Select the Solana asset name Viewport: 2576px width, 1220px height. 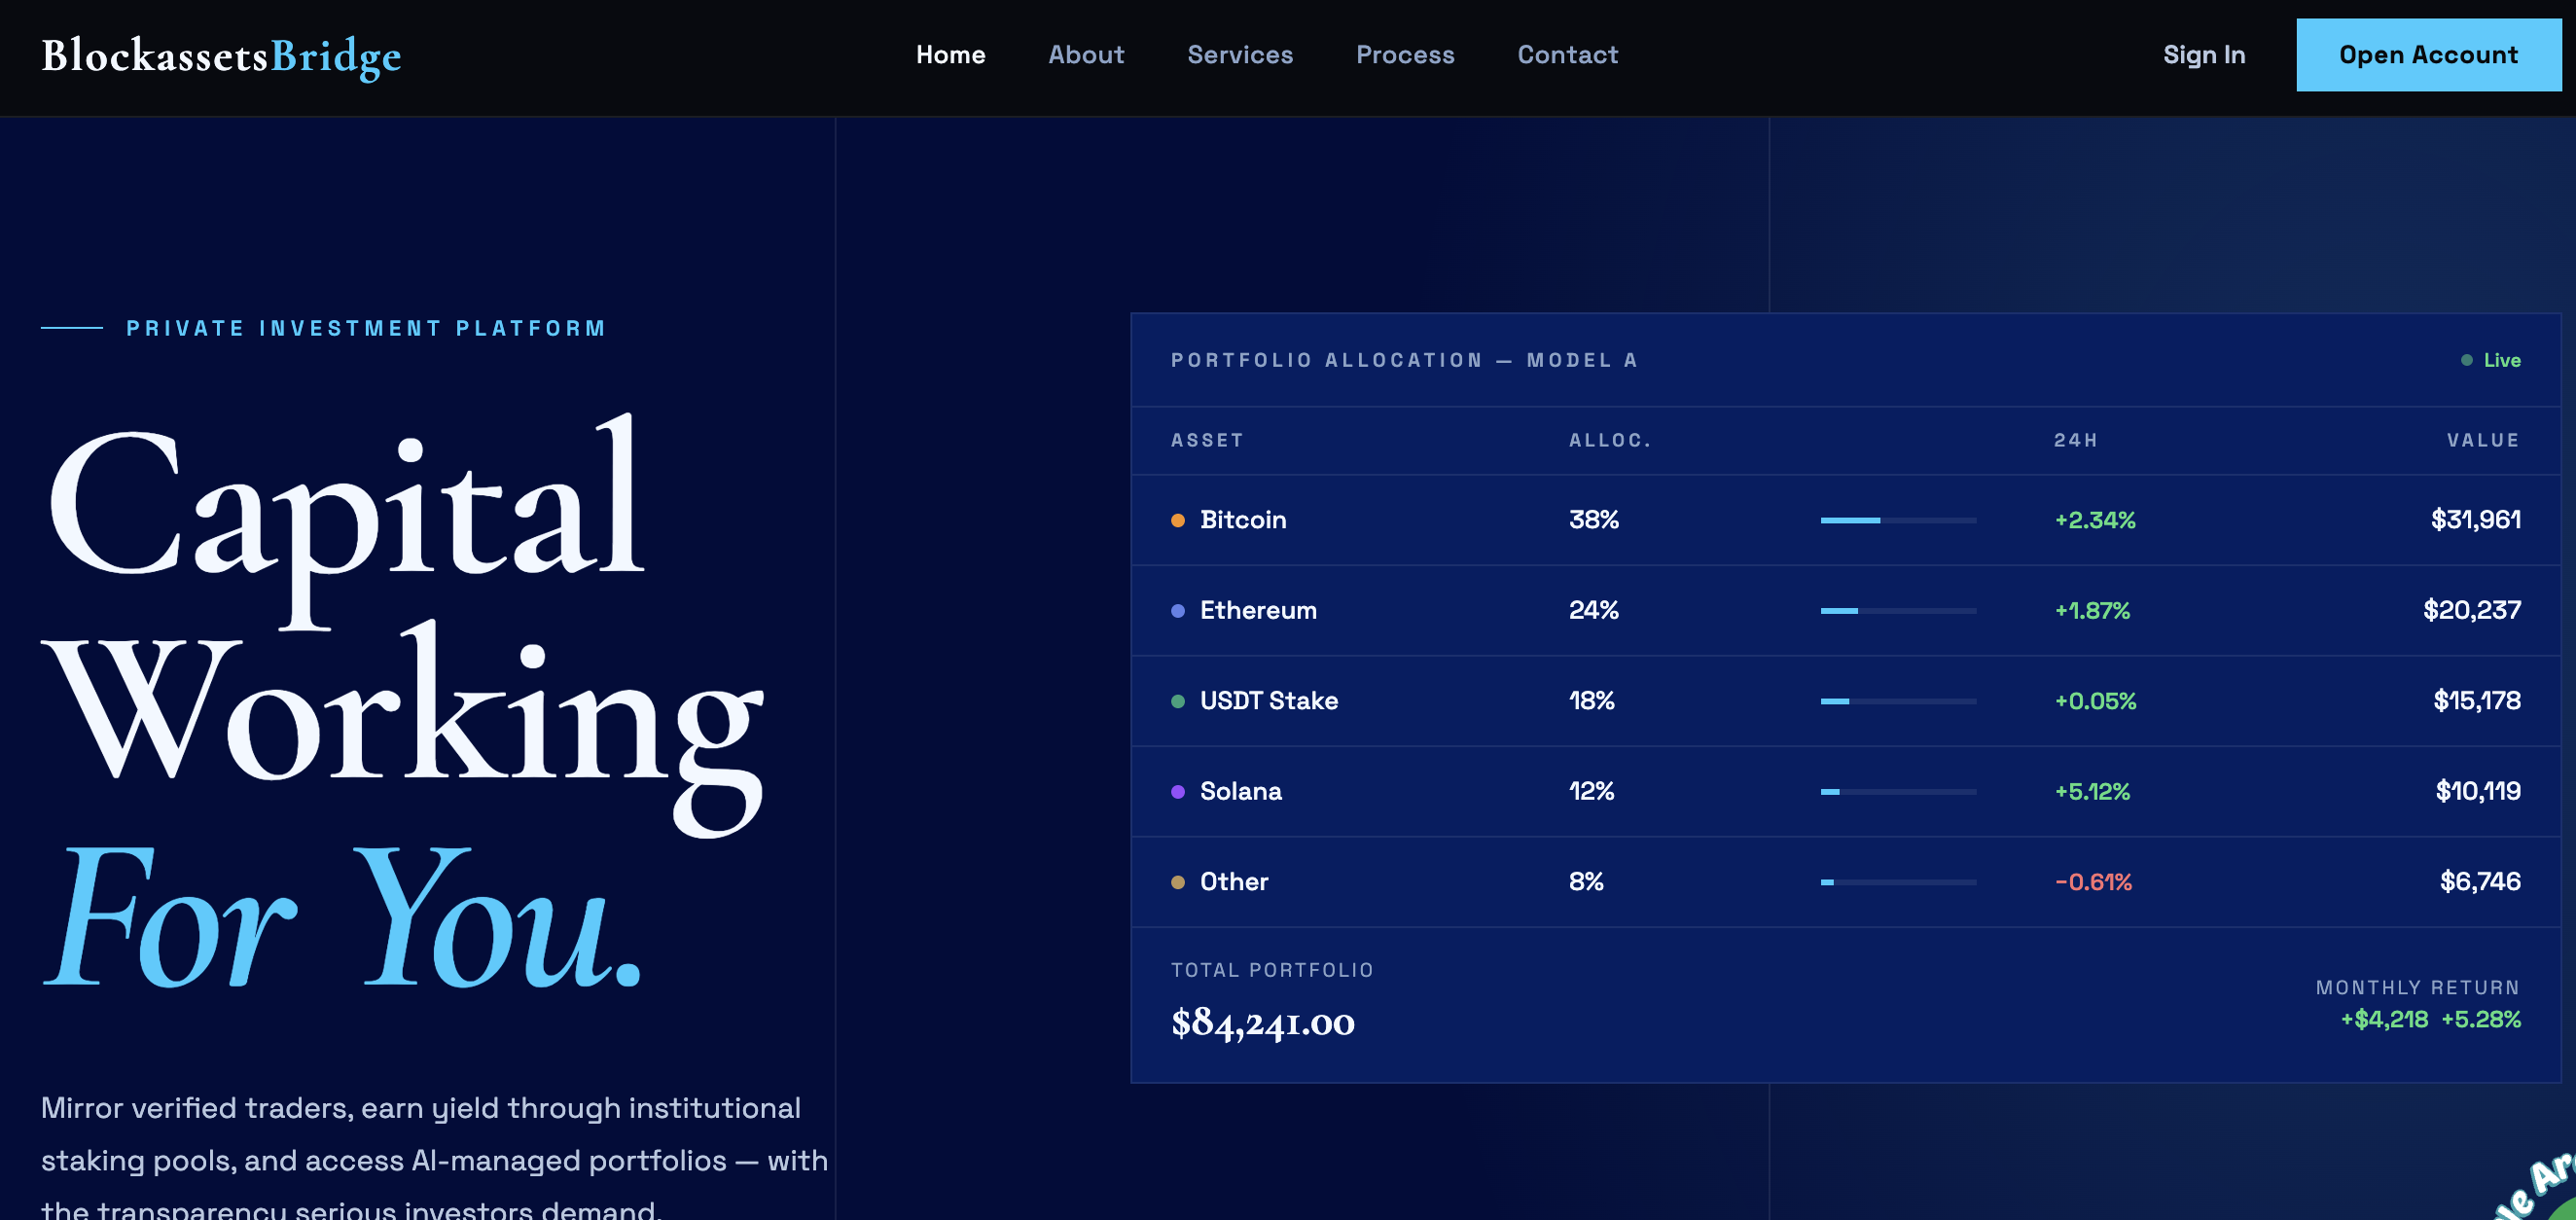click(x=1241, y=792)
